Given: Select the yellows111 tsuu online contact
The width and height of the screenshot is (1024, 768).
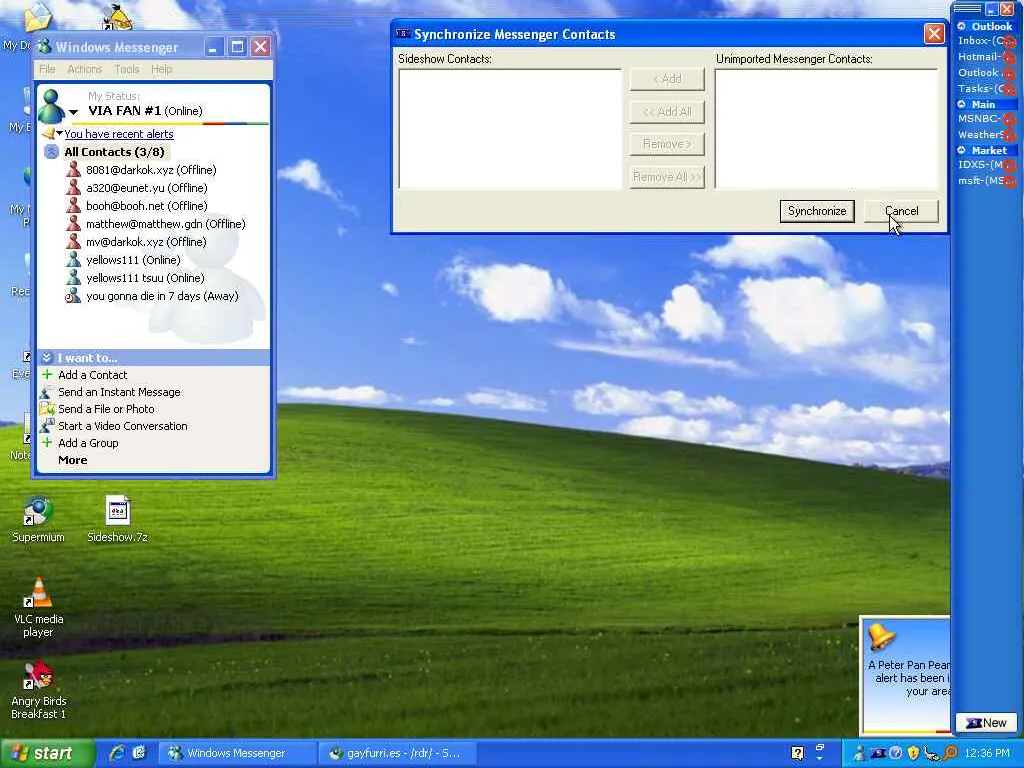Looking at the screenshot, I should click(144, 278).
